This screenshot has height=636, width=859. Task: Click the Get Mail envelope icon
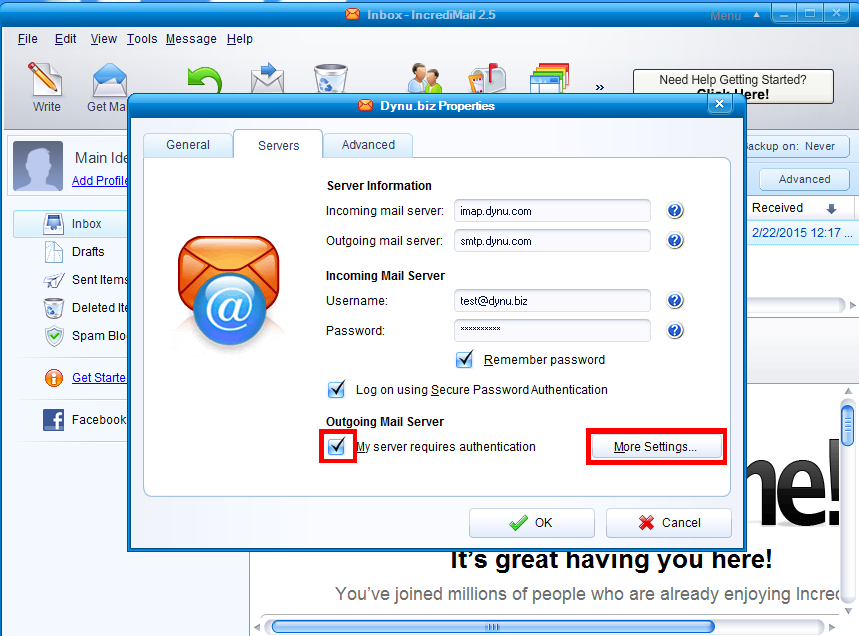[110, 80]
